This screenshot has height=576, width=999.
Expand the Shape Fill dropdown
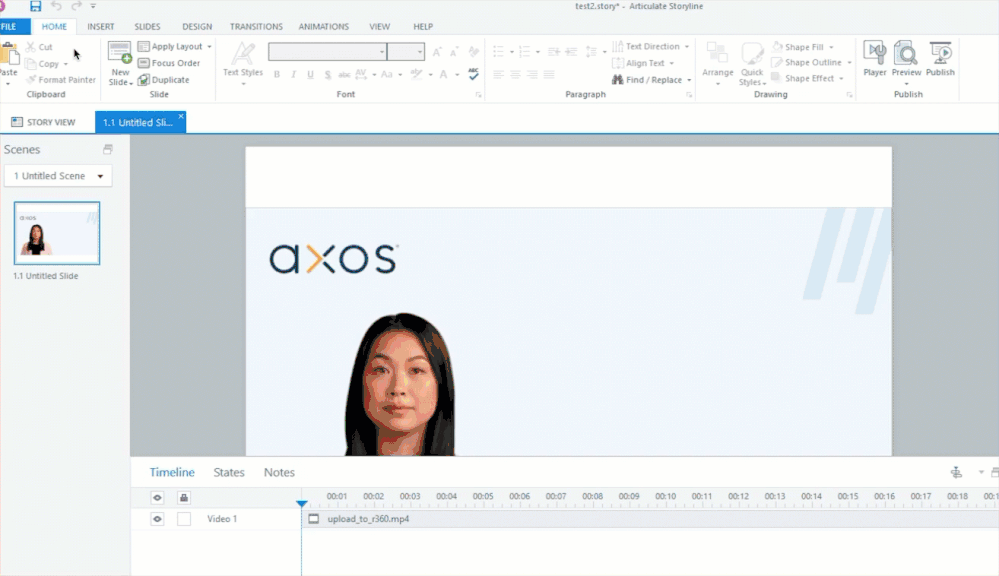click(811, 47)
